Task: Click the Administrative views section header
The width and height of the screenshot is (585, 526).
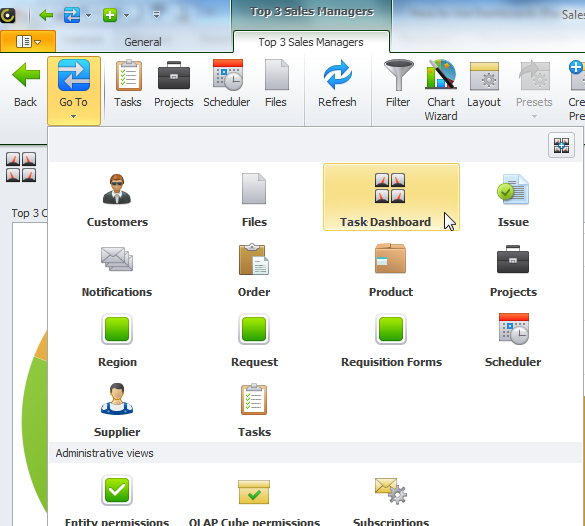Action: click(315, 453)
